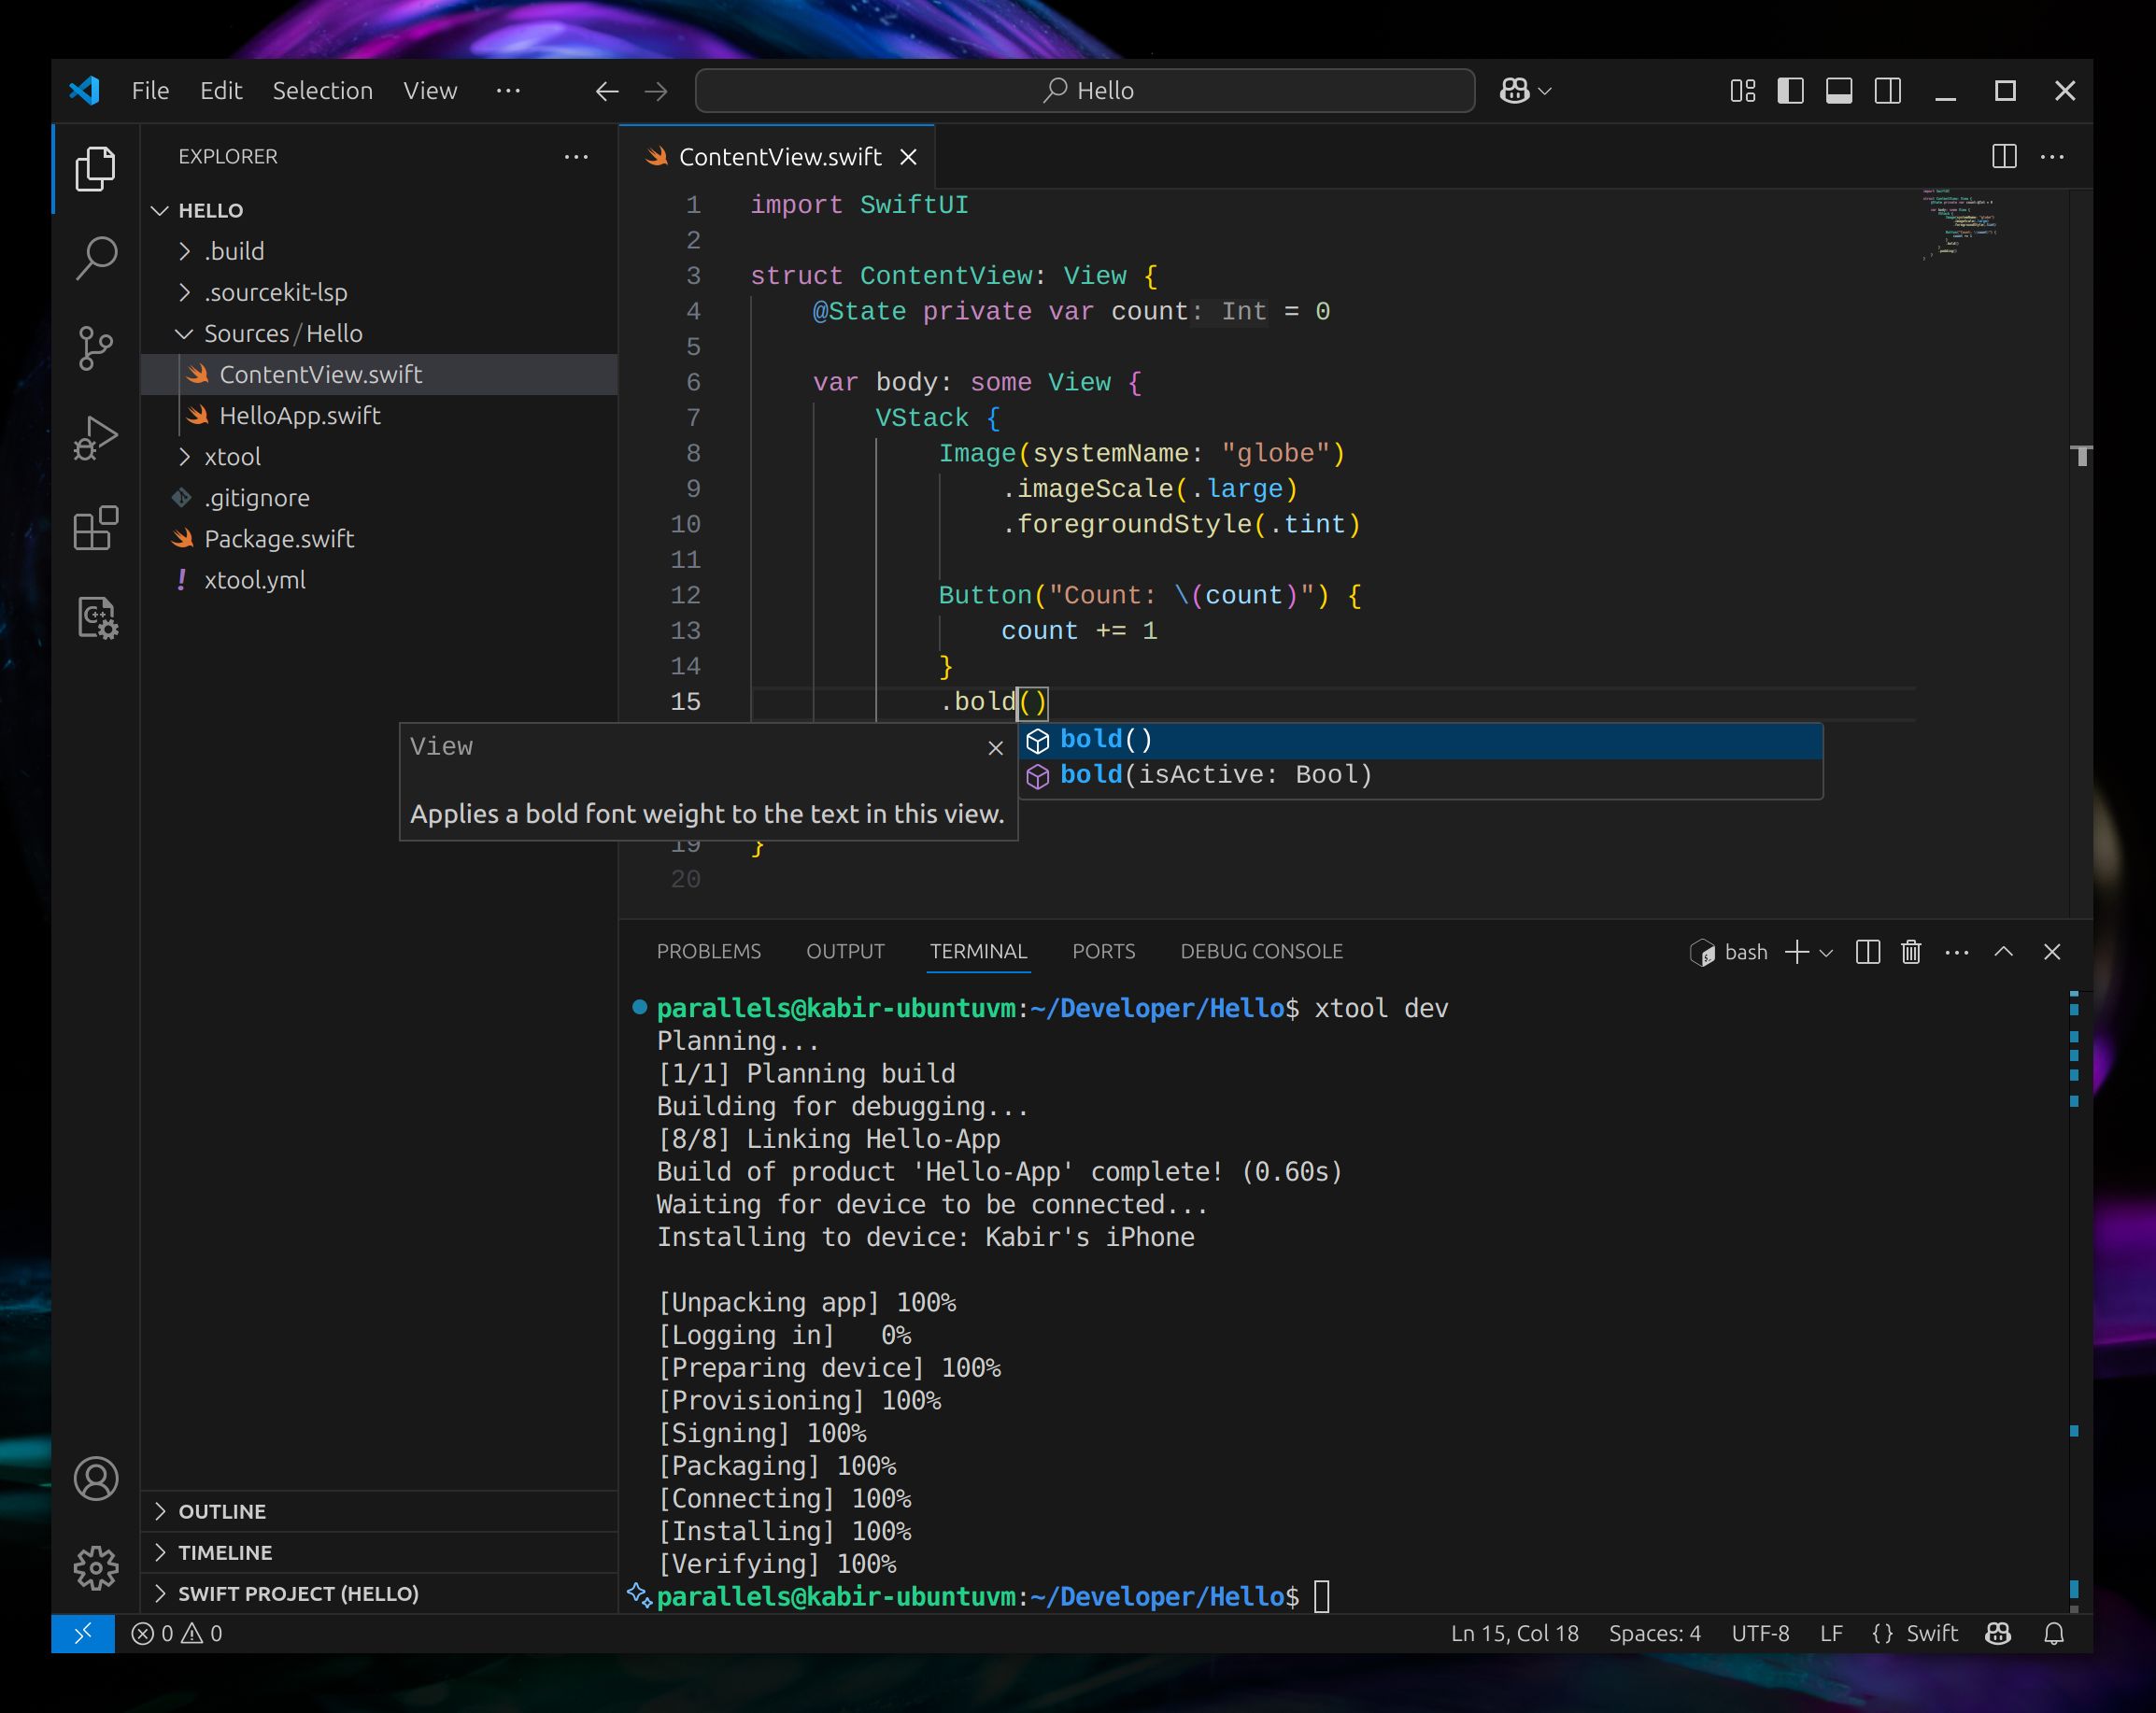Open the Run and Debug view
Screen dimensions: 2156x1713
click(96, 436)
